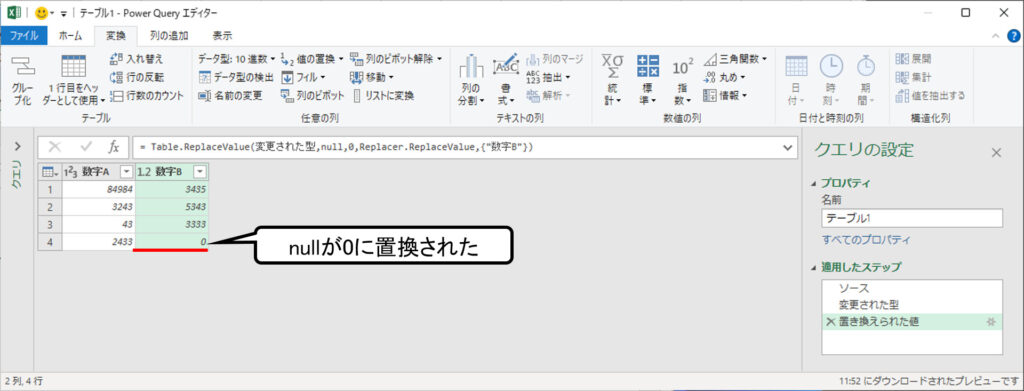Click the 統計 (Statistics) icon

(613, 65)
